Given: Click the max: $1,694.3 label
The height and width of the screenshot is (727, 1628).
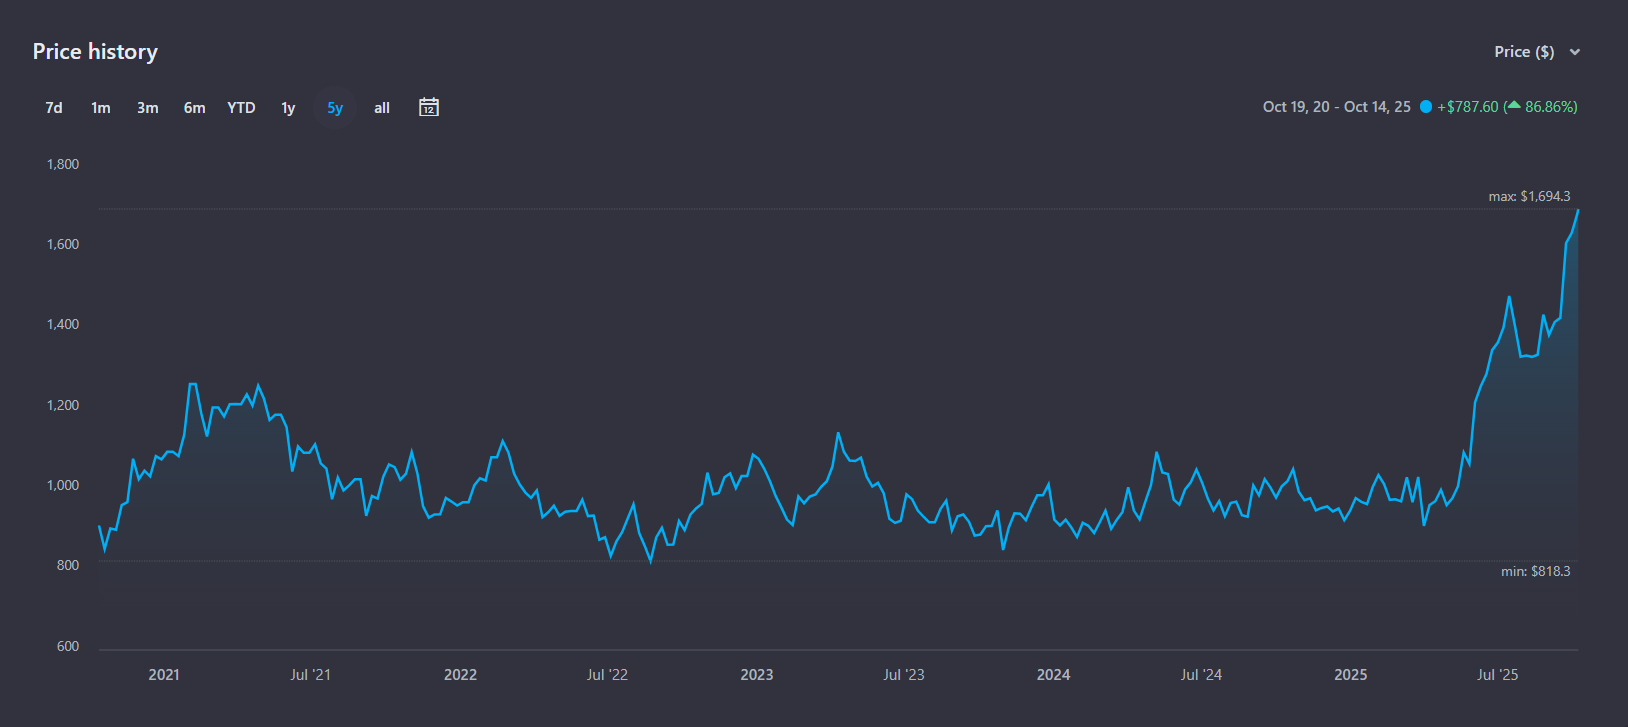Looking at the screenshot, I should 1529,197.
